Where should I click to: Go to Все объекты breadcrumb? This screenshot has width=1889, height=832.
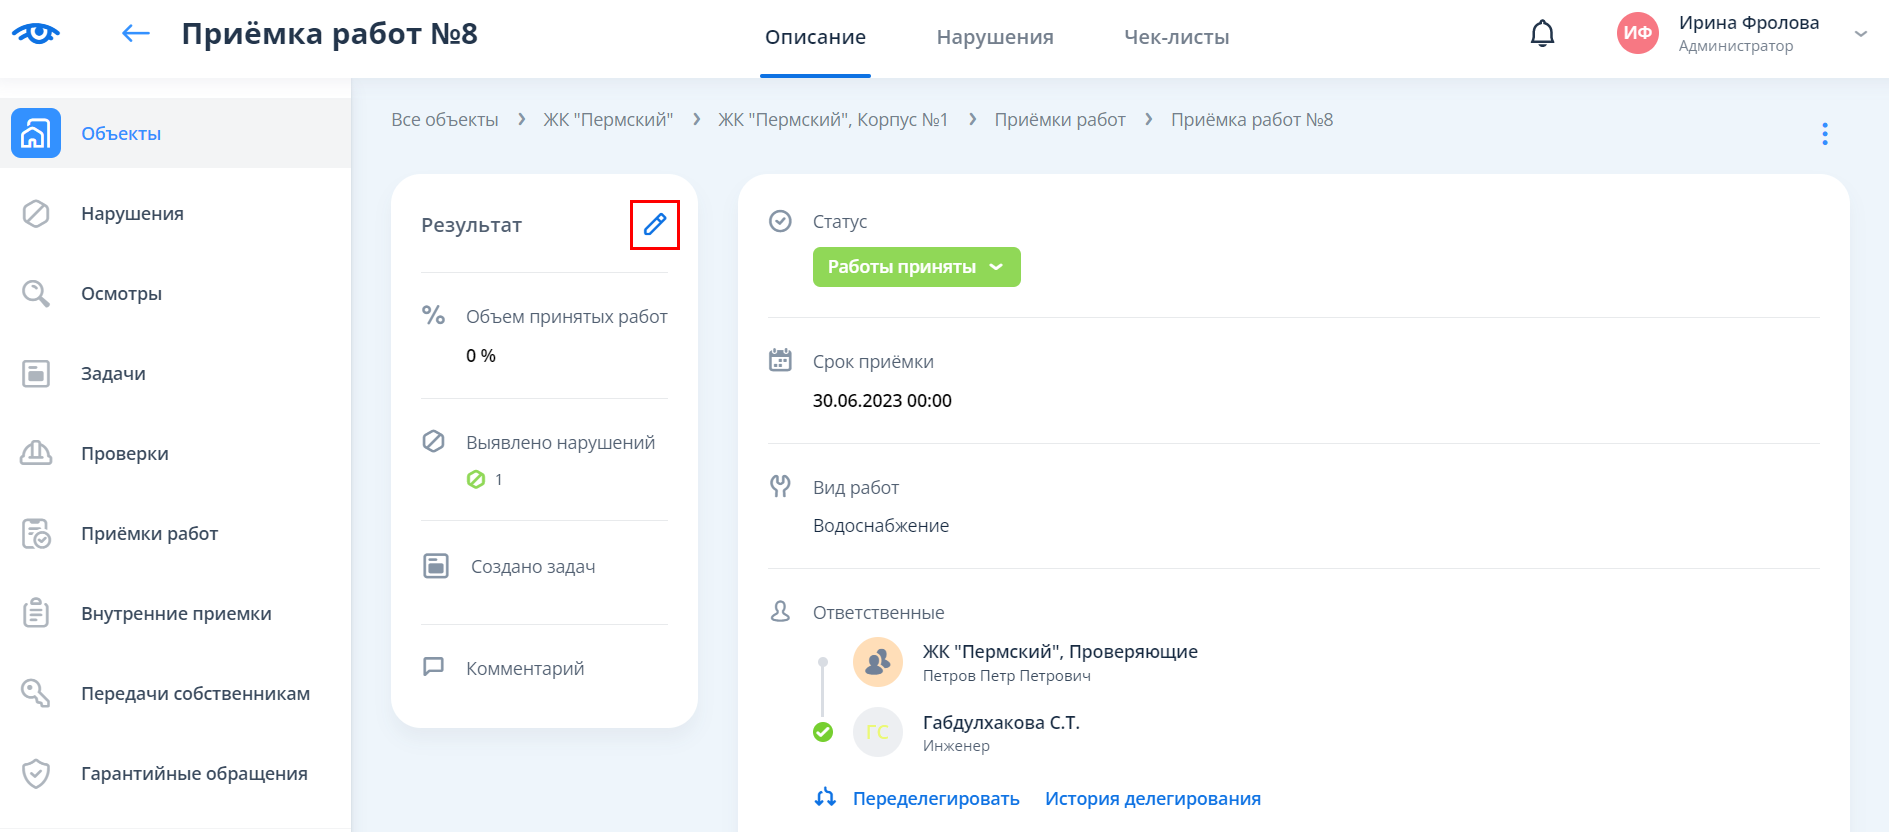[445, 120]
